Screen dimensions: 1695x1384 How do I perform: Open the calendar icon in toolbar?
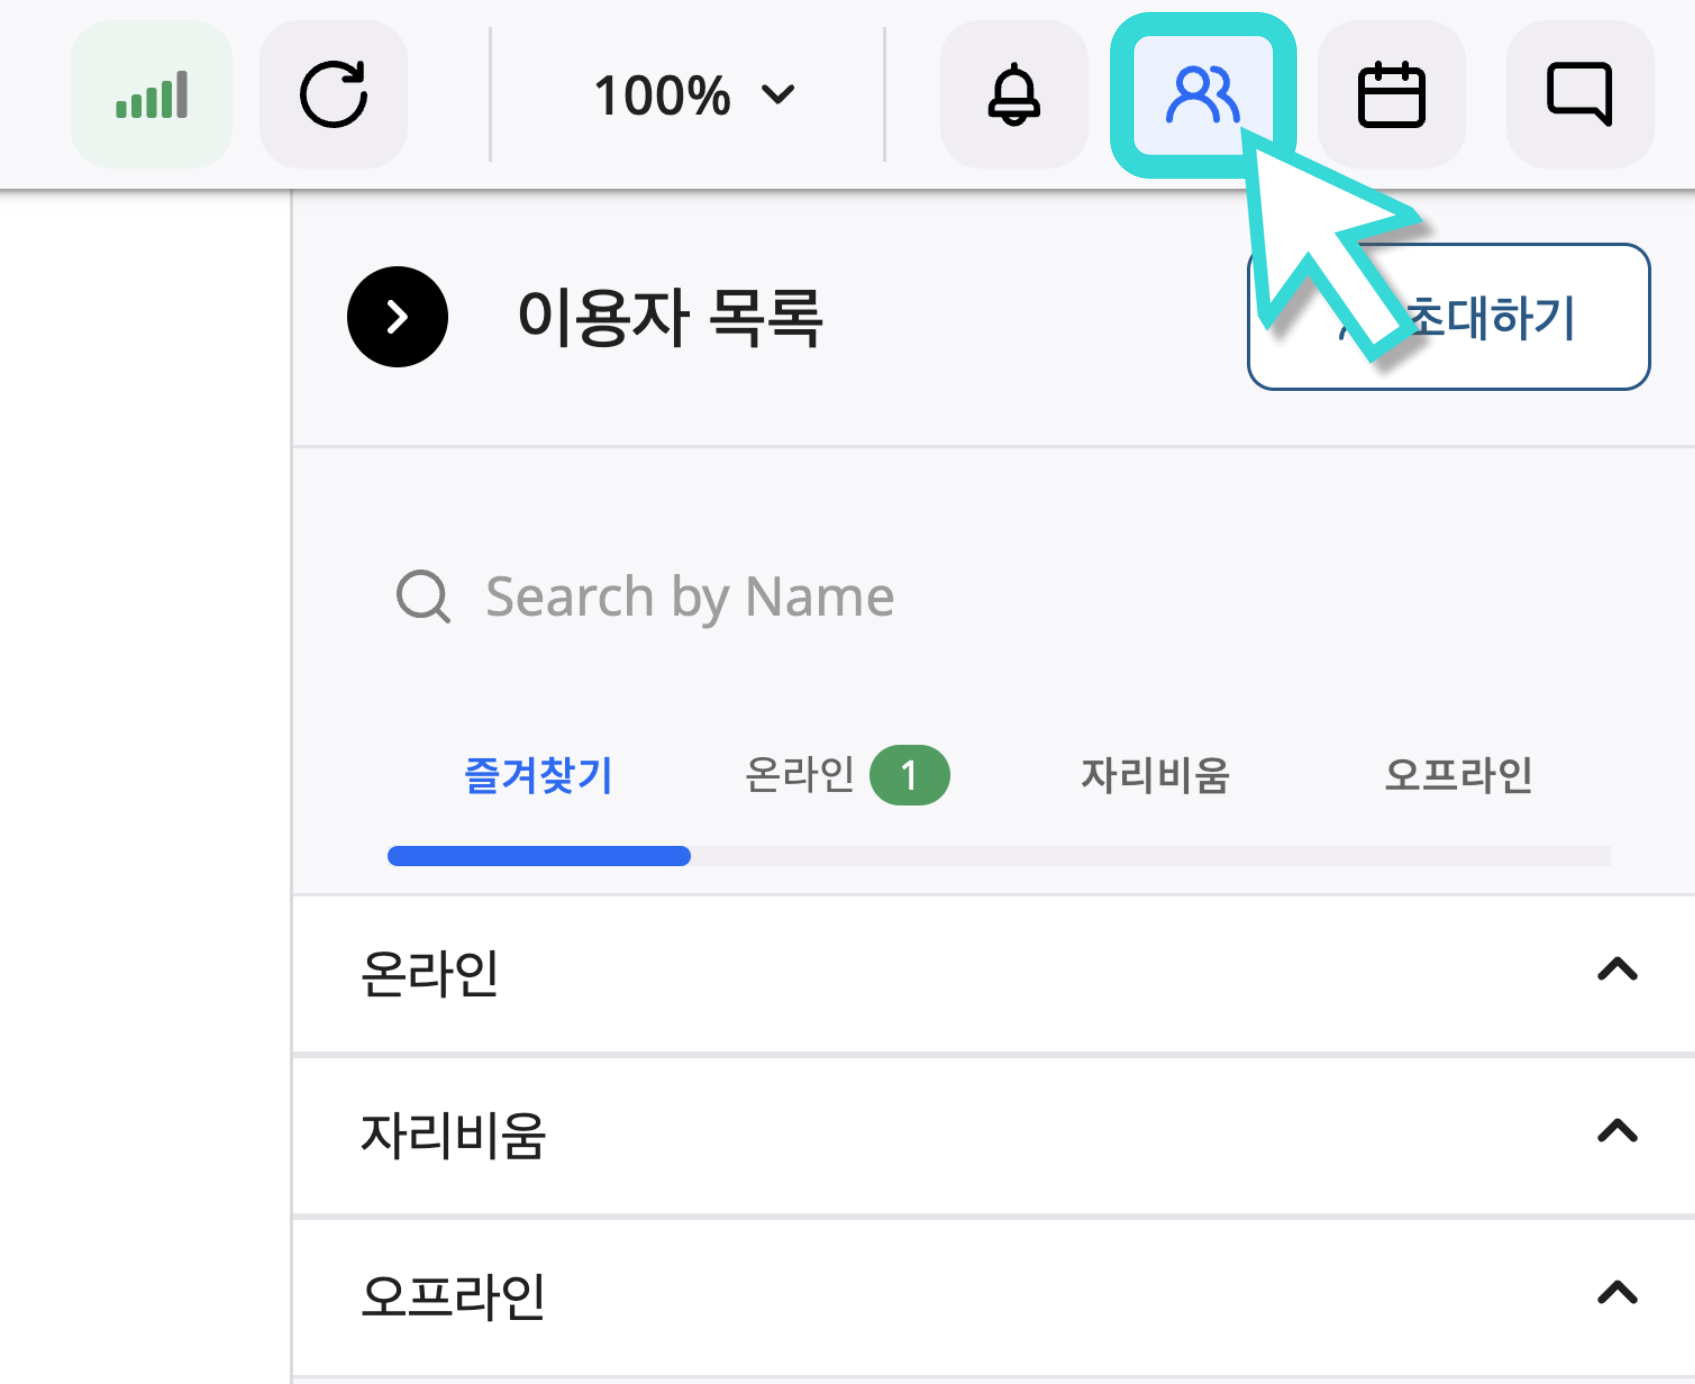1390,95
